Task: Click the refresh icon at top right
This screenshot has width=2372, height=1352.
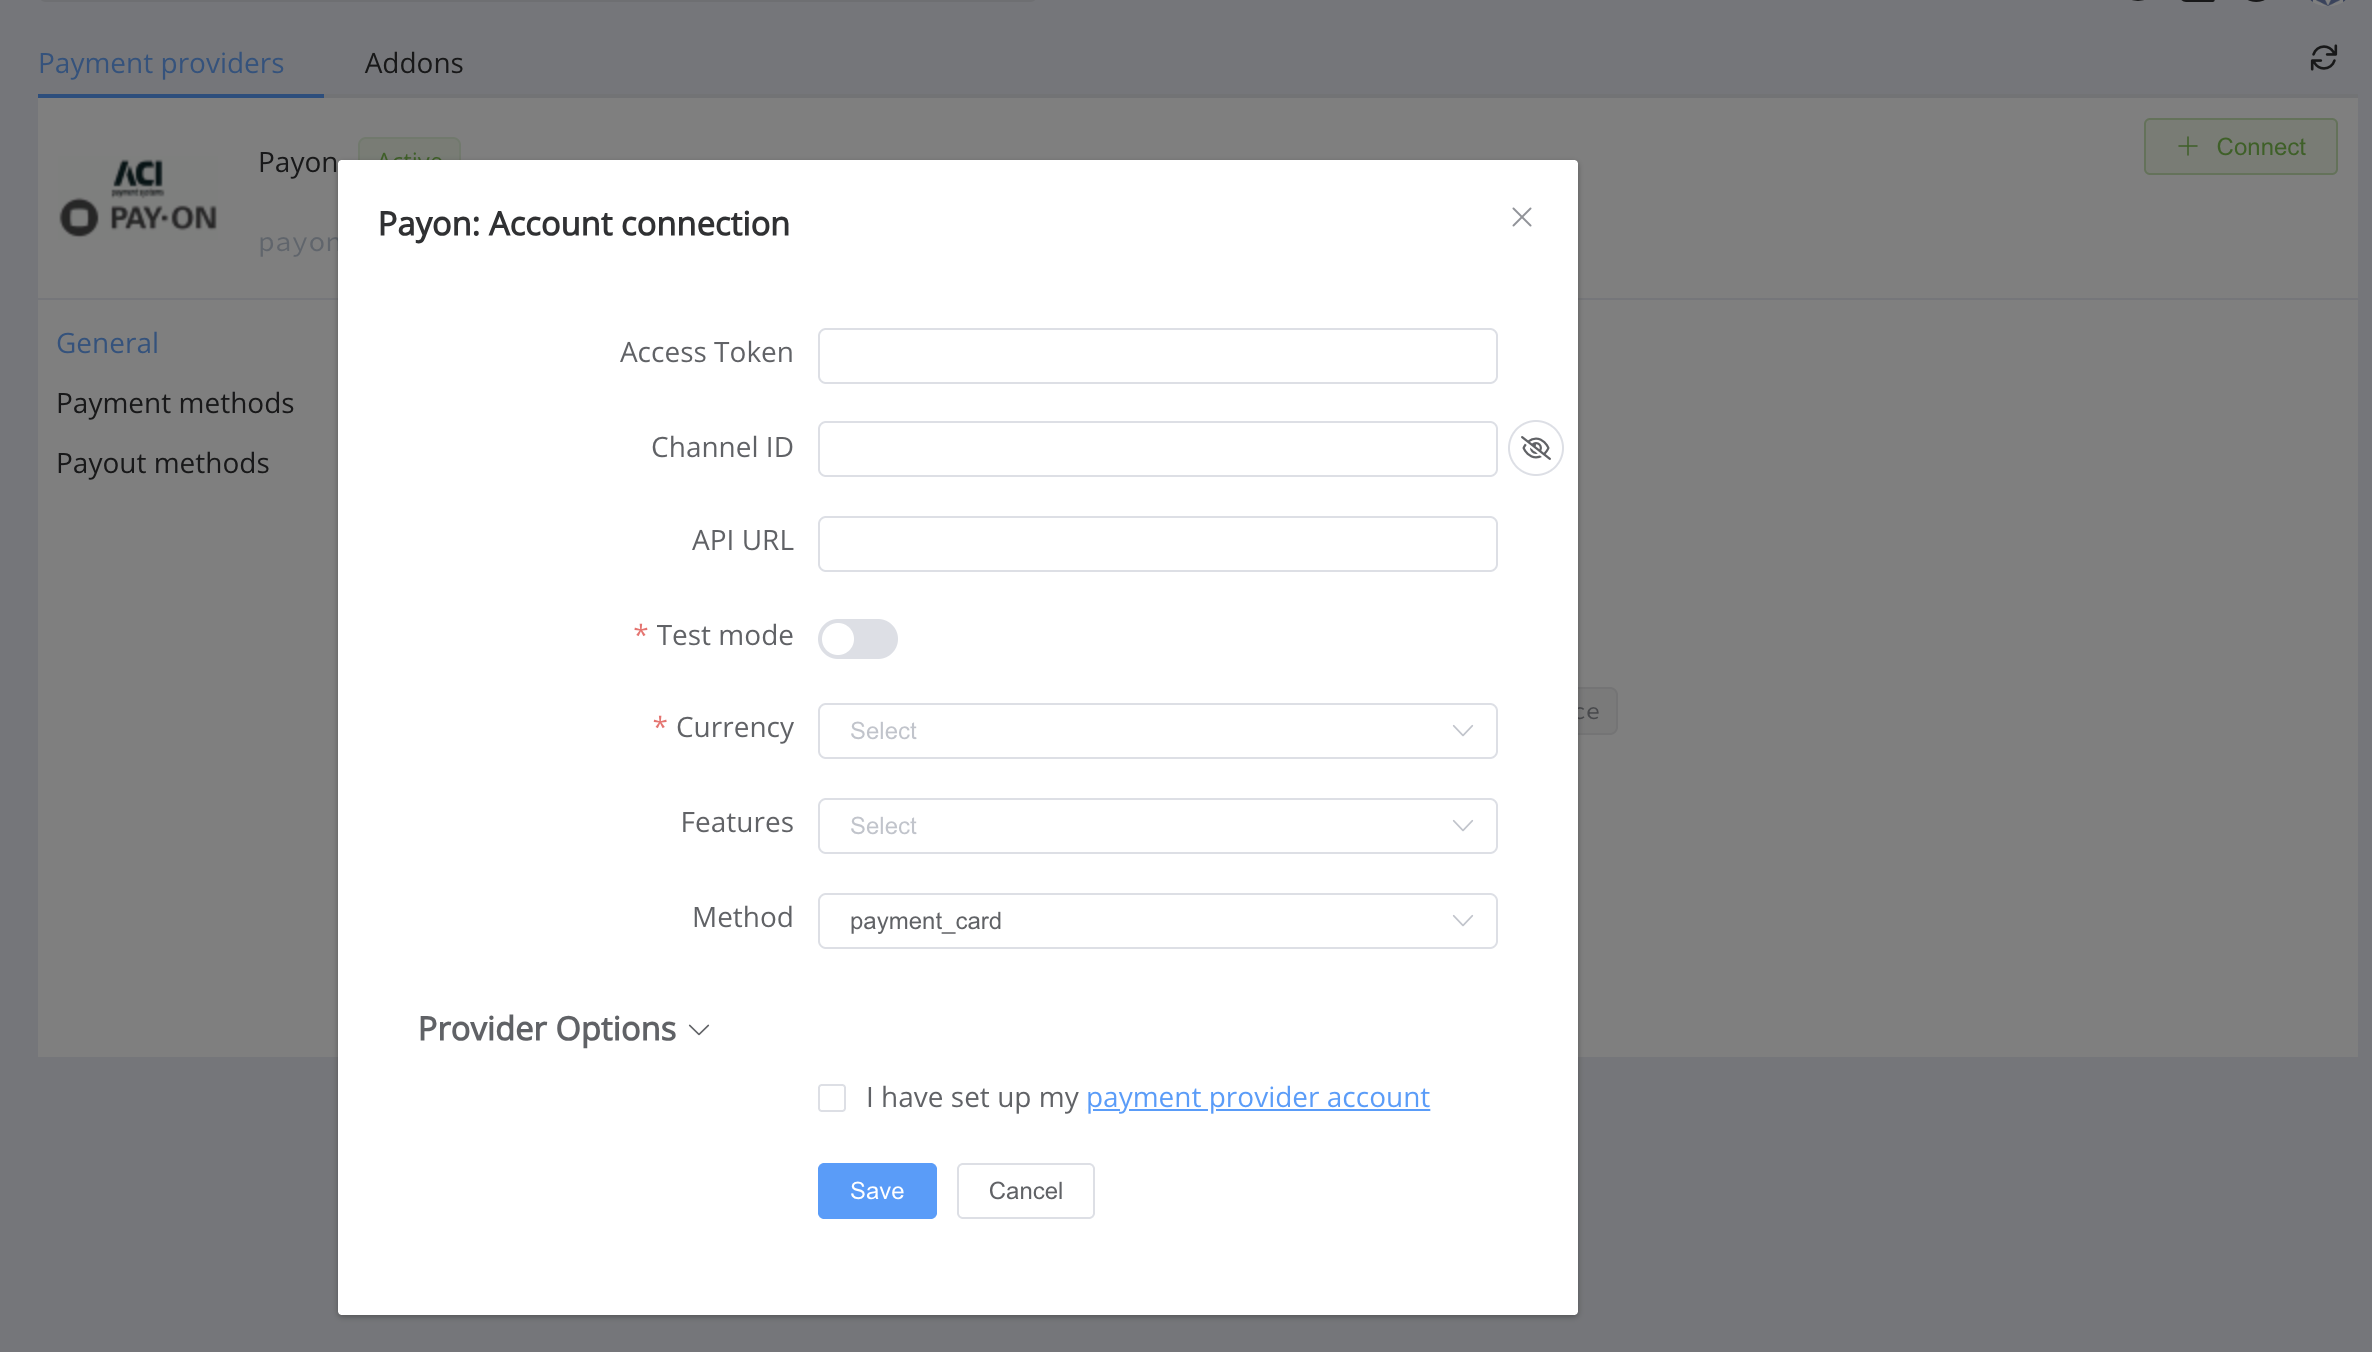Action: click(2323, 58)
